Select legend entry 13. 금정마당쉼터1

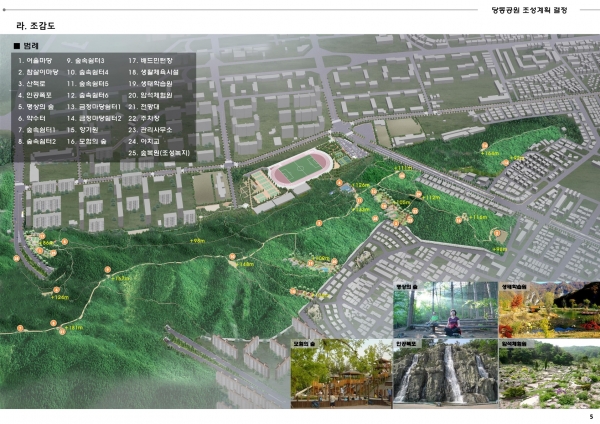pos(94,107)
